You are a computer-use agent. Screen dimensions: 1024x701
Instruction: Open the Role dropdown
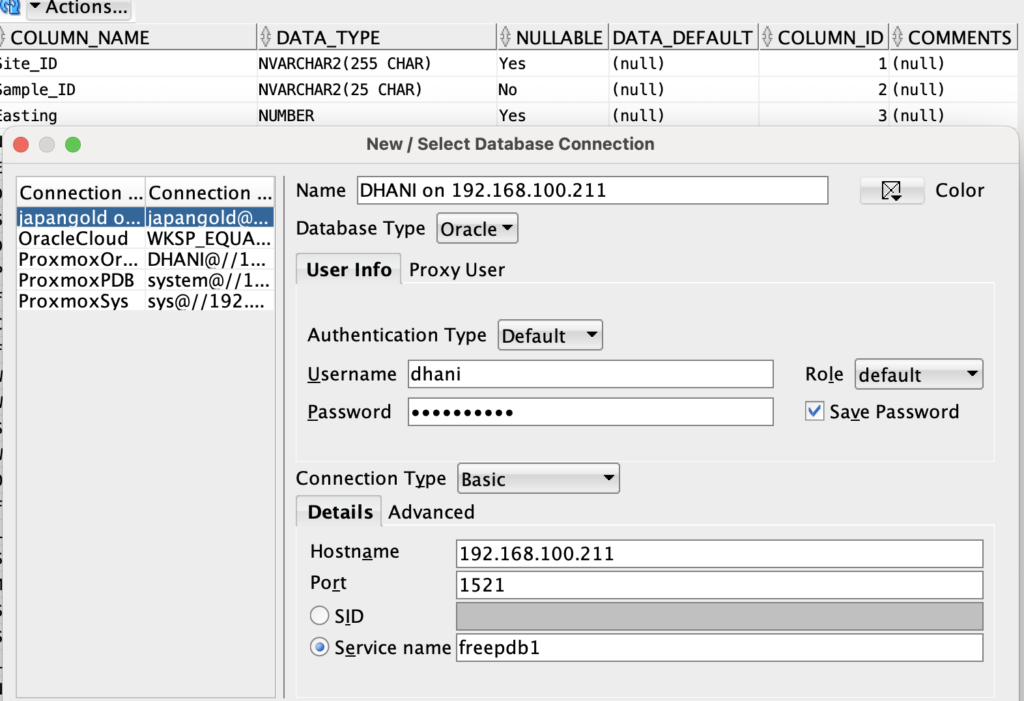coord(918,374)
